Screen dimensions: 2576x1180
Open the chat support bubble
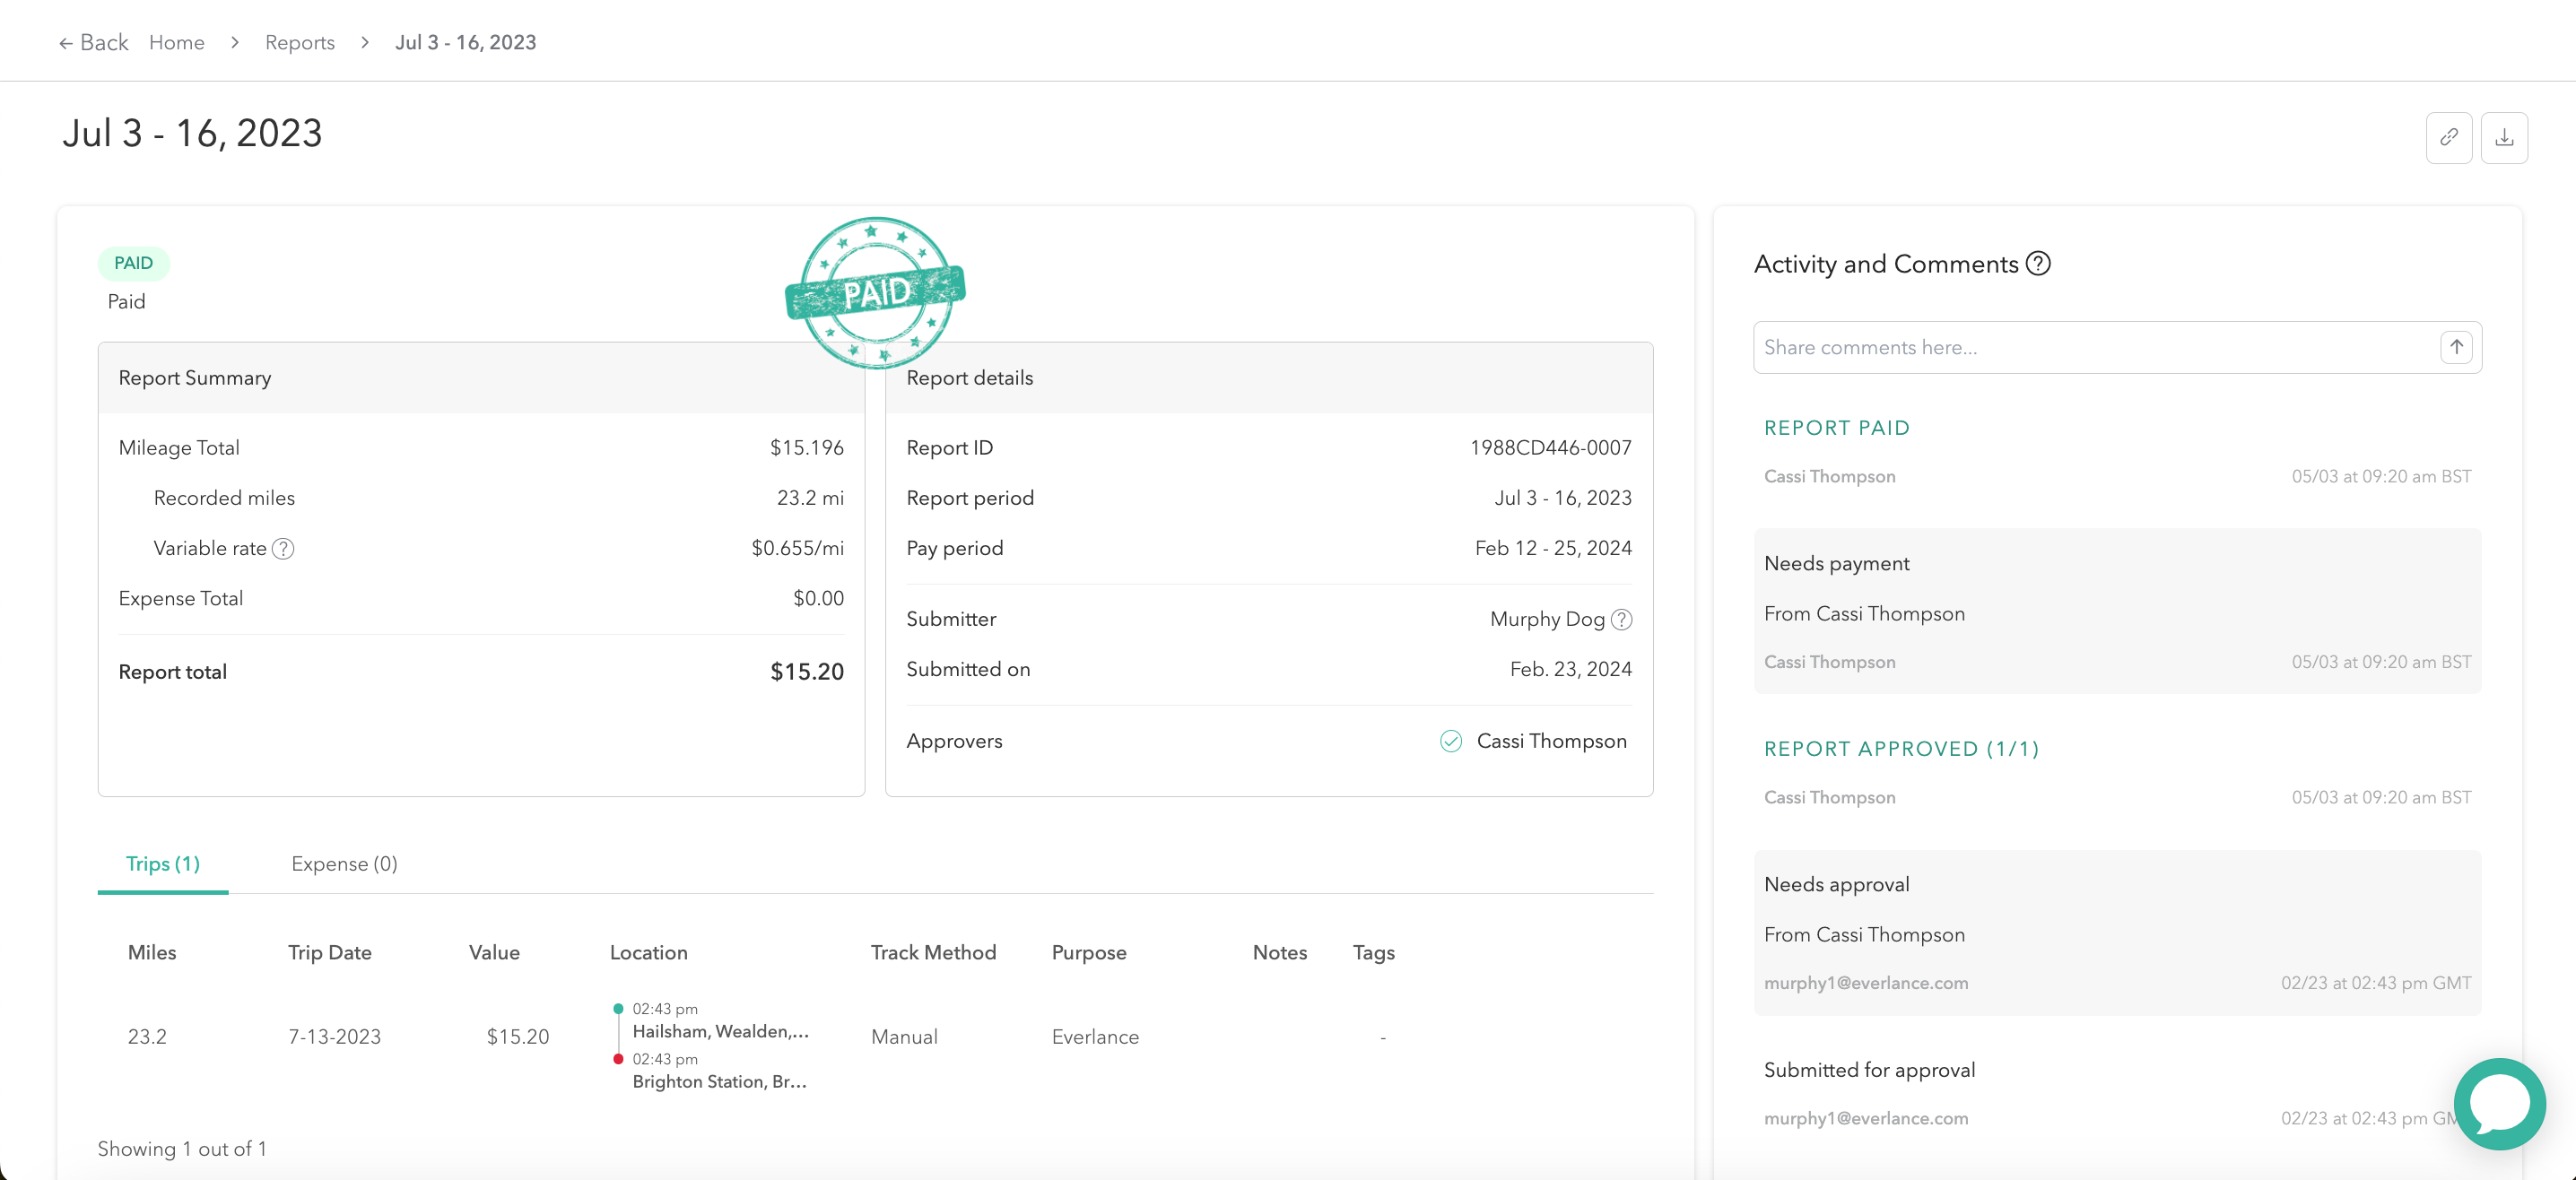[2498, 1104]
